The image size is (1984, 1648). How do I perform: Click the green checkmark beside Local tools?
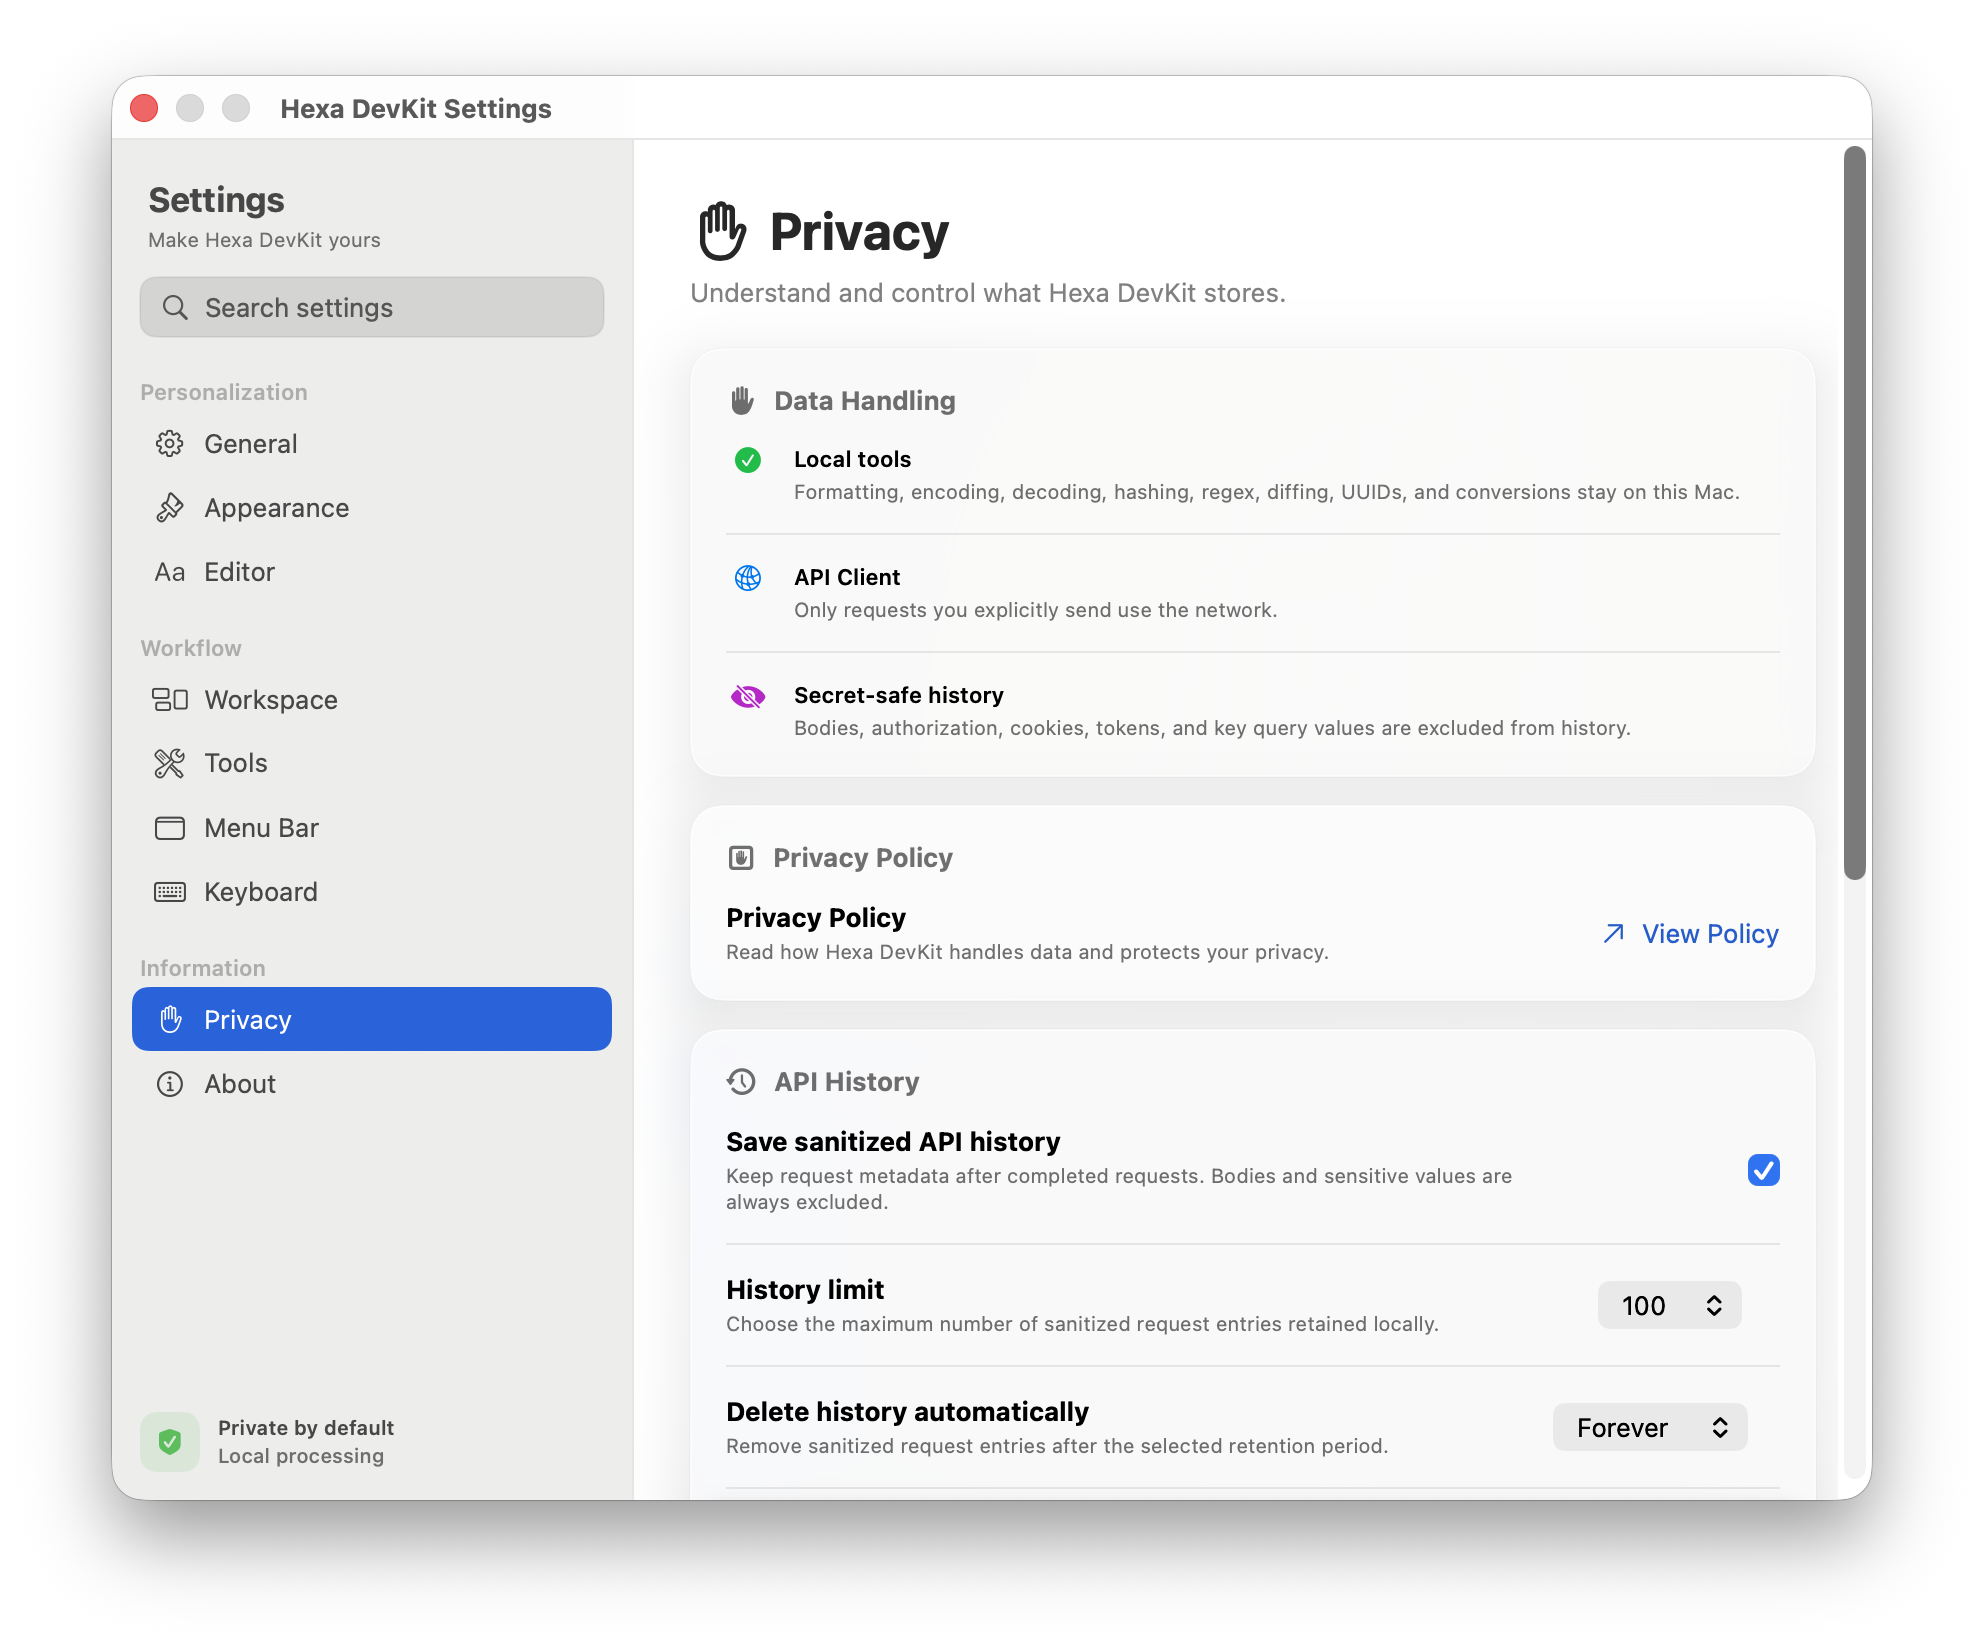click(748, 460)
